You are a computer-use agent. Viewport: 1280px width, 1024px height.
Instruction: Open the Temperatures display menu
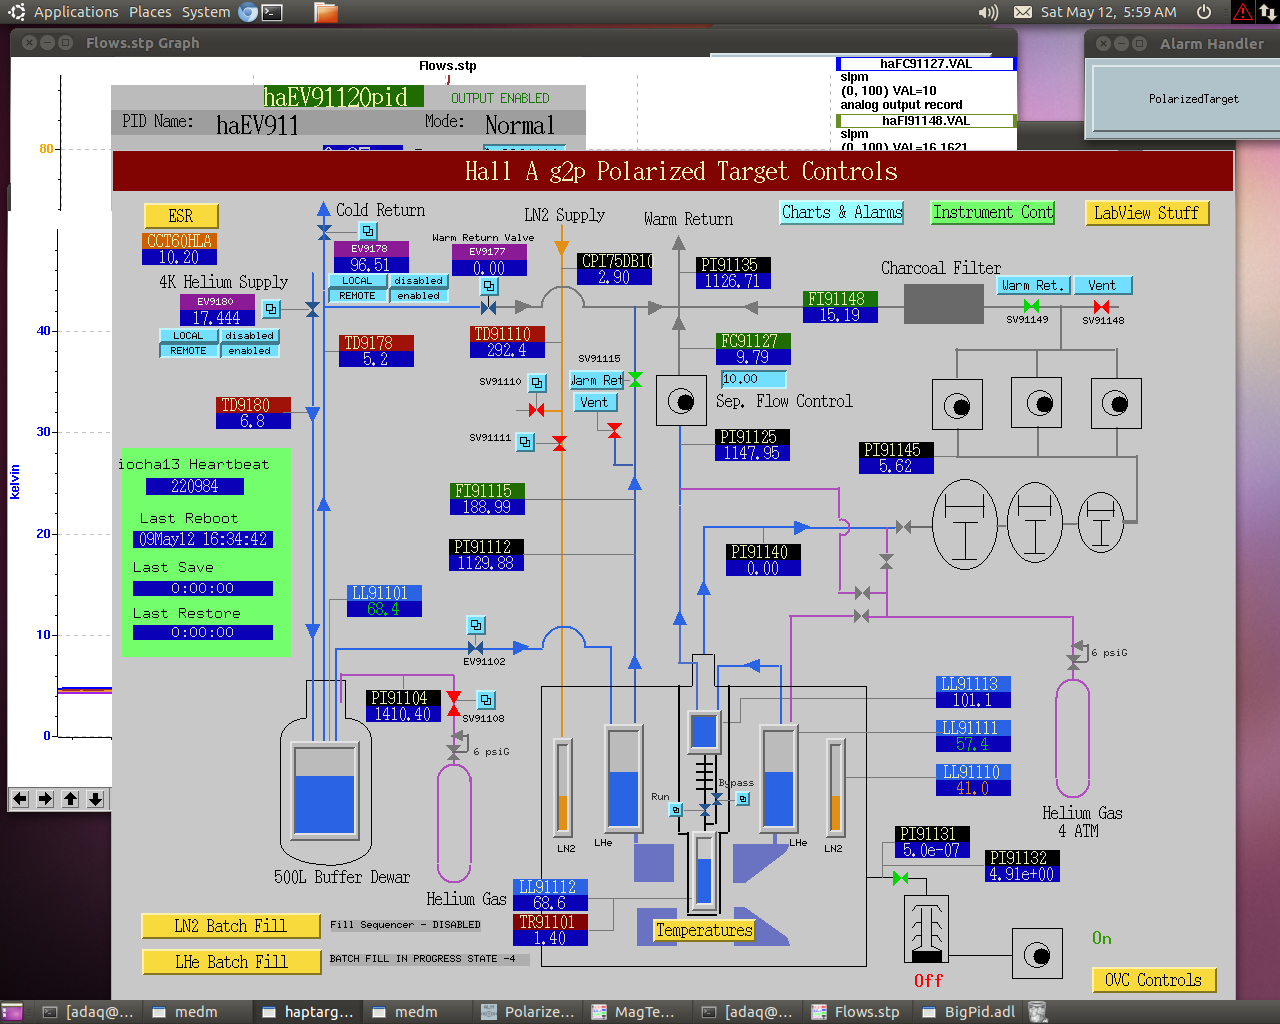tap(704, 930)
